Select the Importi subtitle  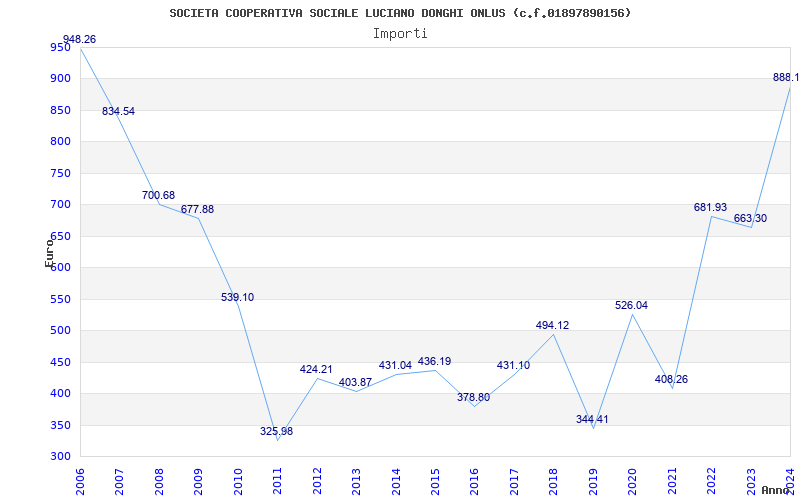coord(400,34)
